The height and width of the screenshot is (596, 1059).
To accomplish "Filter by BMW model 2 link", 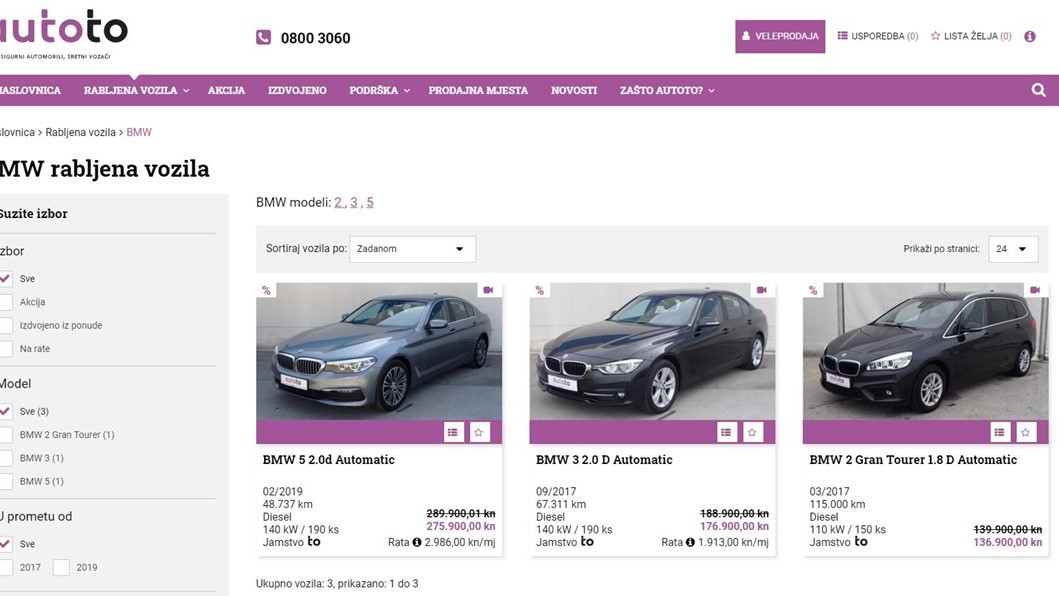I will (338, 202).
